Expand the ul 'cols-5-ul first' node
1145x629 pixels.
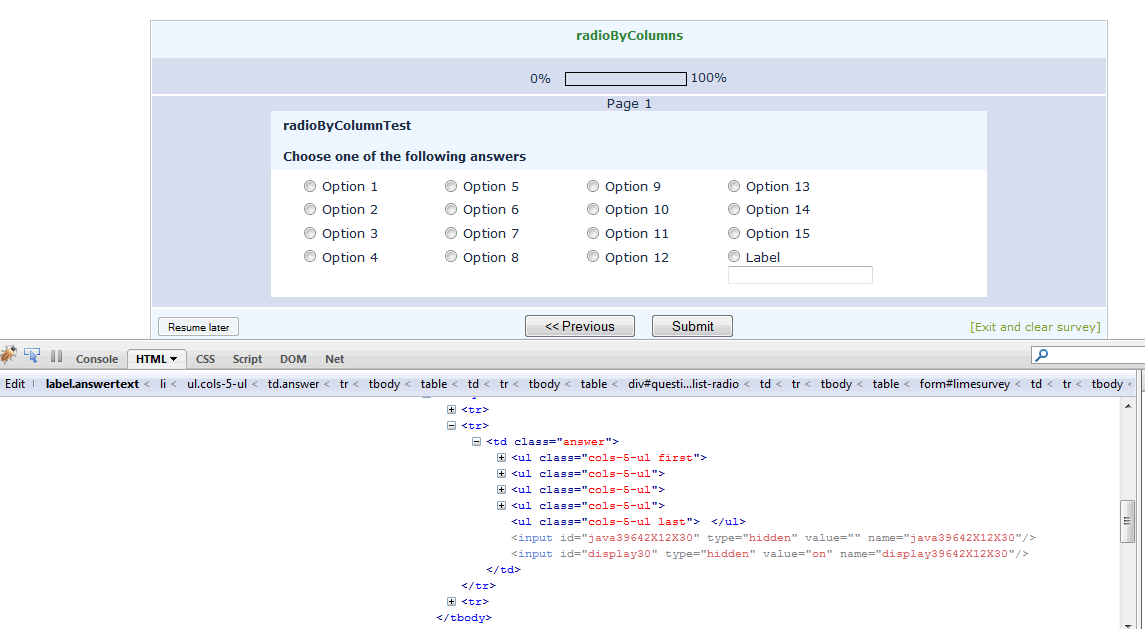[502, 458]
